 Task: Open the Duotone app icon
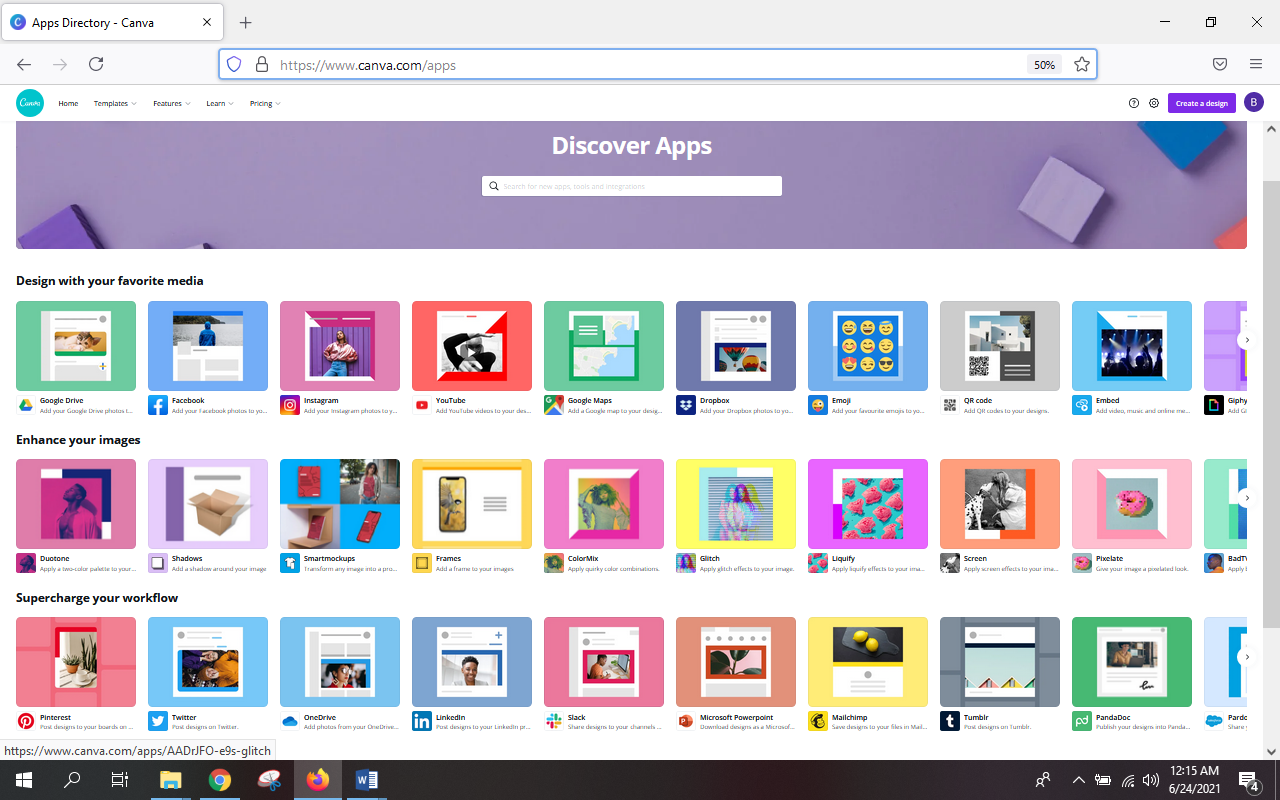(26, 563)
